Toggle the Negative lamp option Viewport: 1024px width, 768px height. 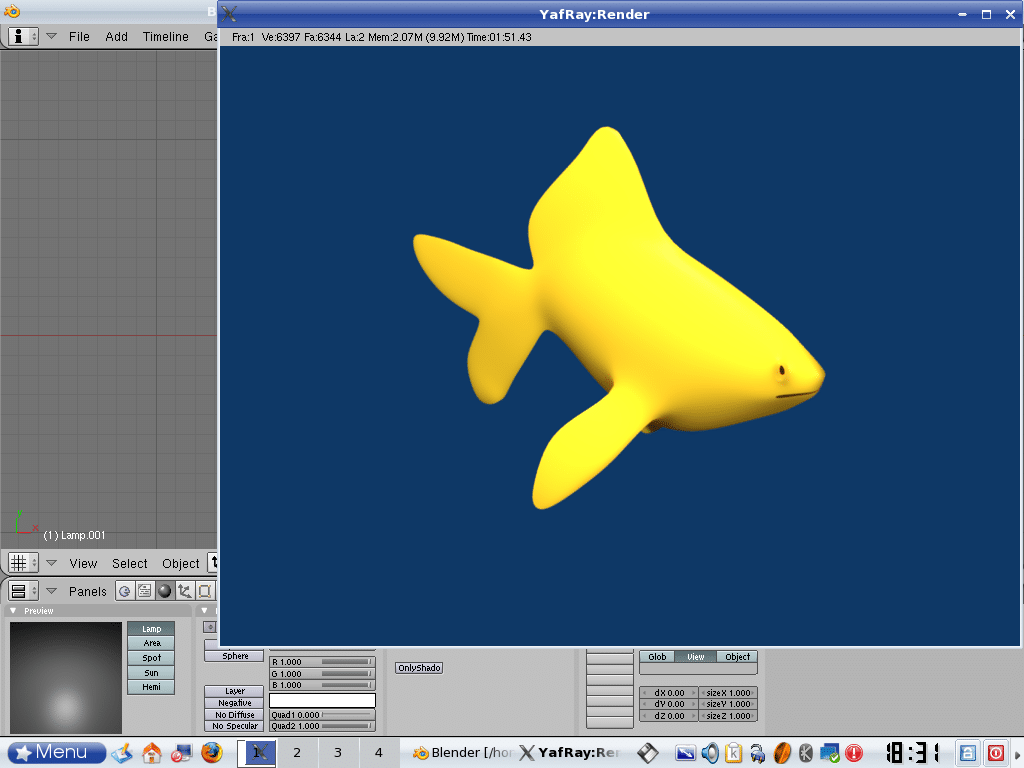coord(234,703)
